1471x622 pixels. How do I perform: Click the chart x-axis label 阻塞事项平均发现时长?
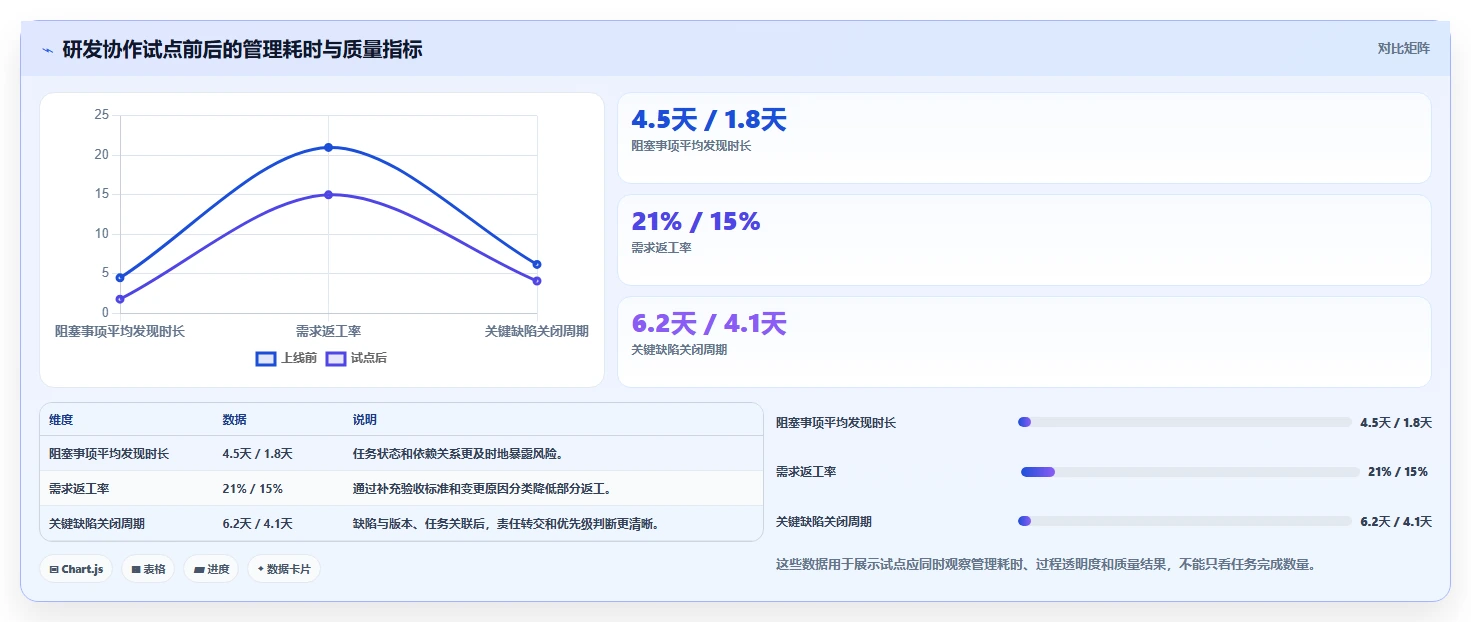point(120,331)
